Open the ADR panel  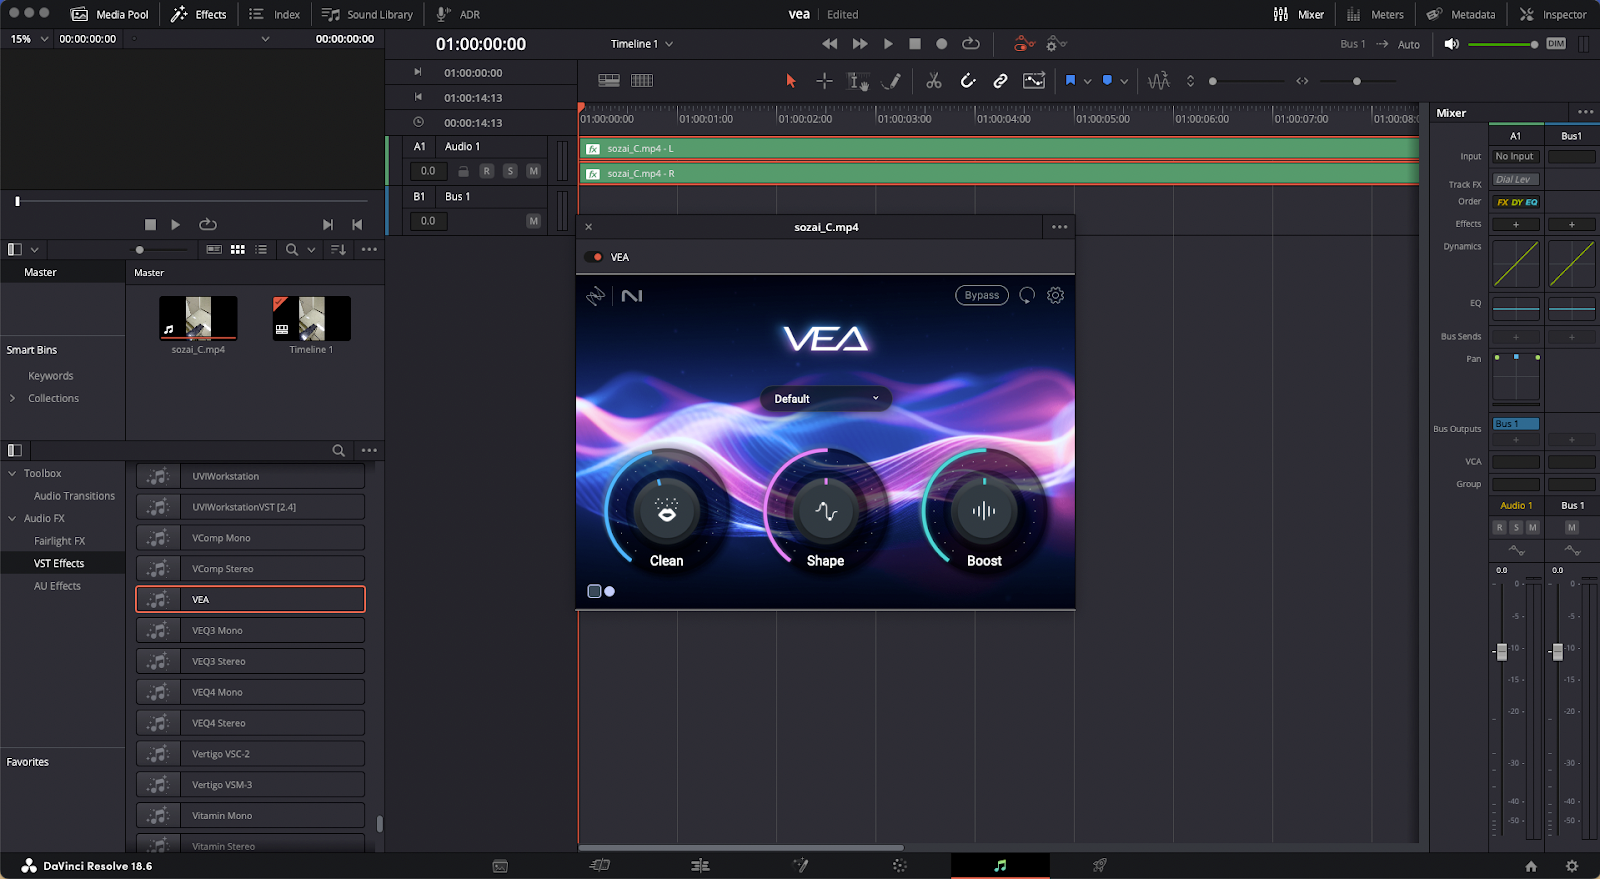click(458, 14)
